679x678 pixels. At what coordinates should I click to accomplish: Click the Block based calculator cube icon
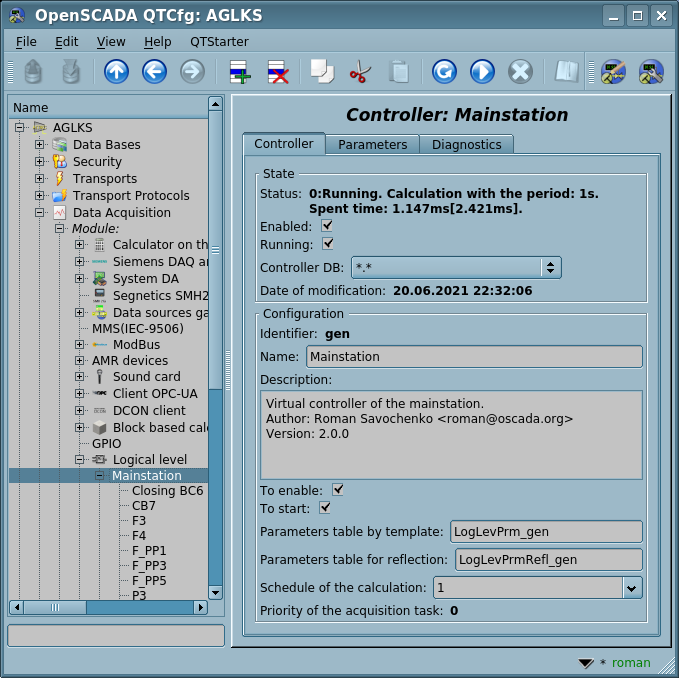(100, 428)
